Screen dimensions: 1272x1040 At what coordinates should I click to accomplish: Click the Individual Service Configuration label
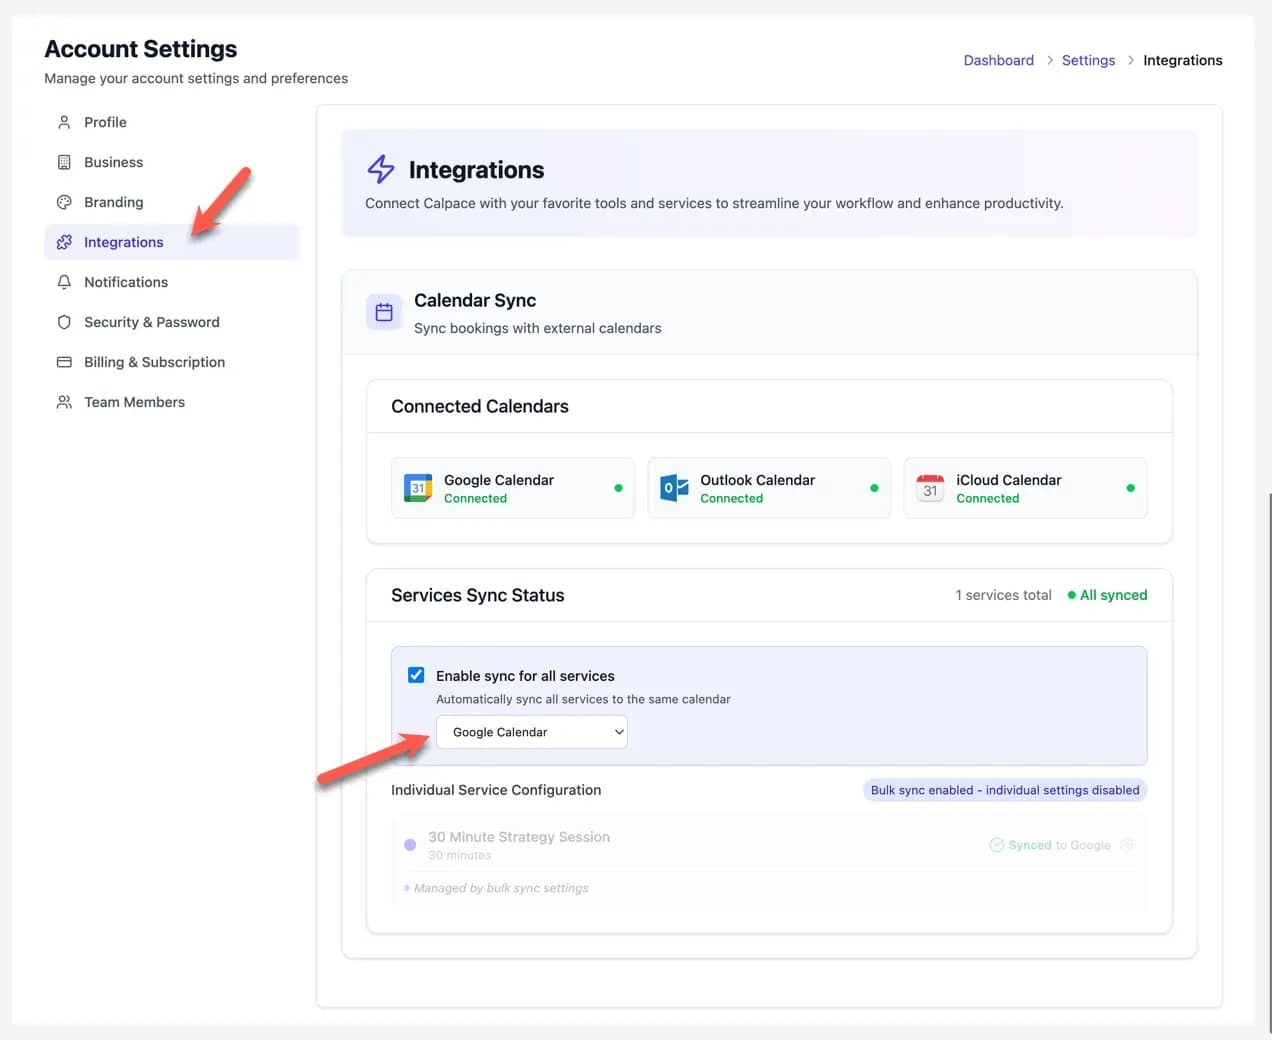[496, 790]
